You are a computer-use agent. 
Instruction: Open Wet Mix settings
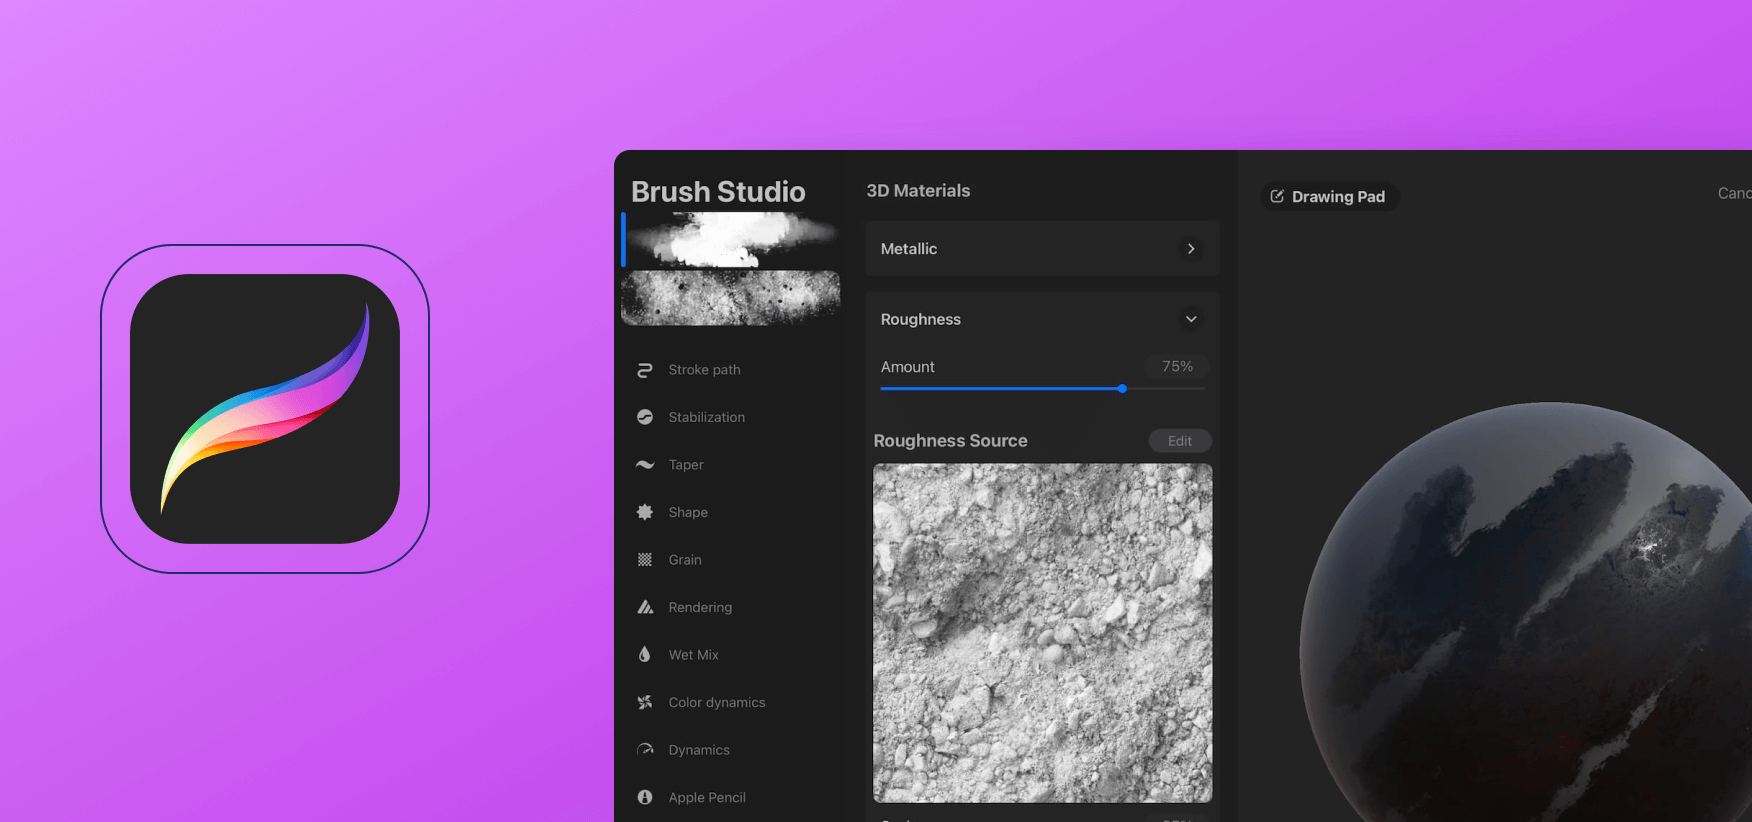[693, 655]
